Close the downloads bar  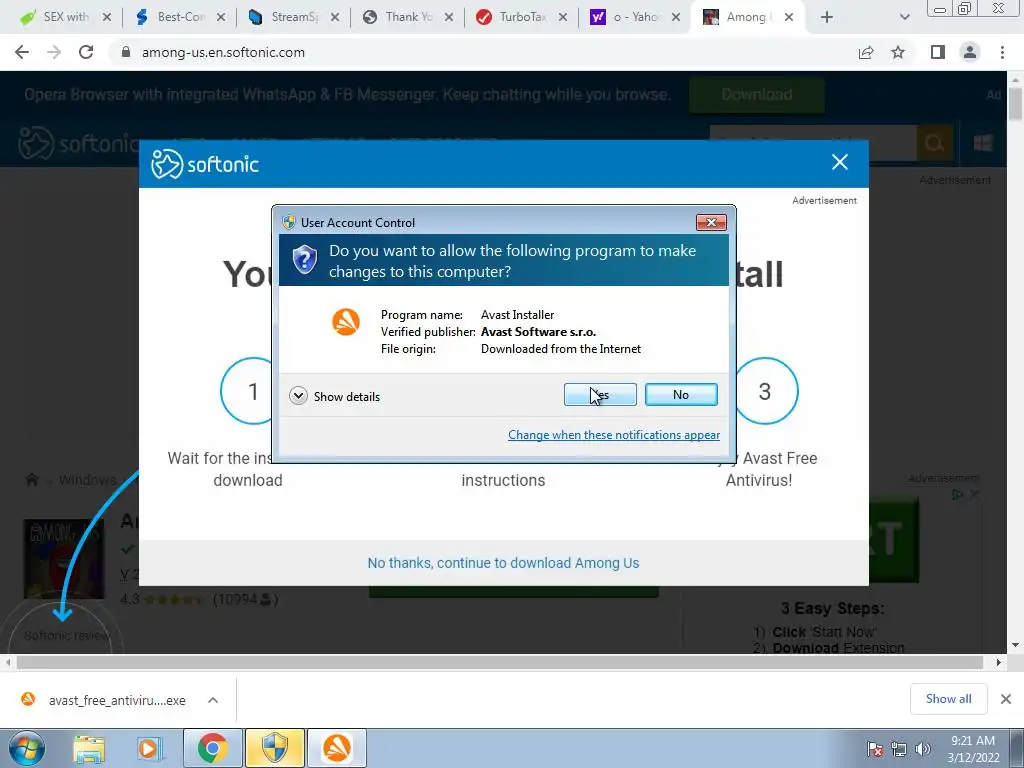click(1006, 699)
